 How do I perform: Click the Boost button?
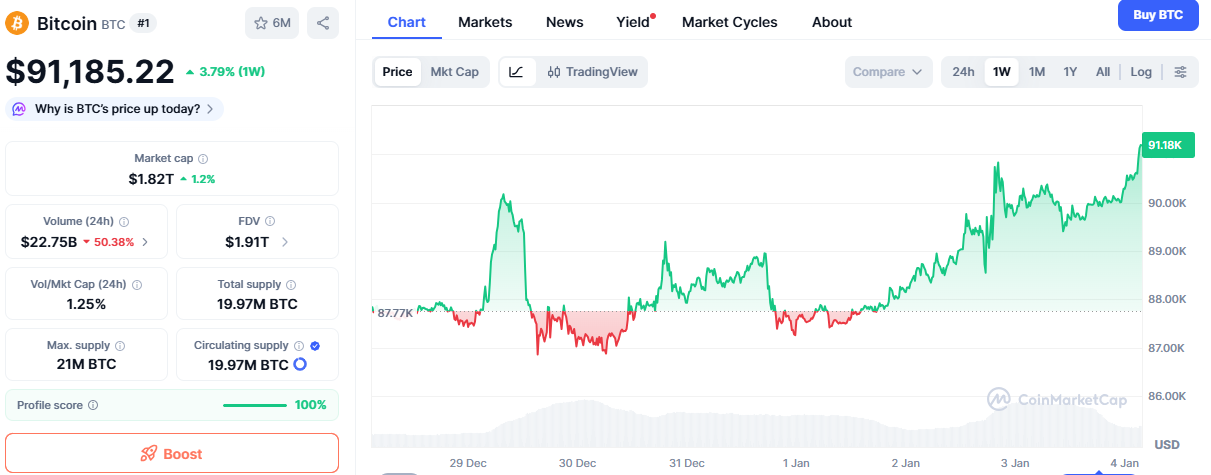pos(172,454)
